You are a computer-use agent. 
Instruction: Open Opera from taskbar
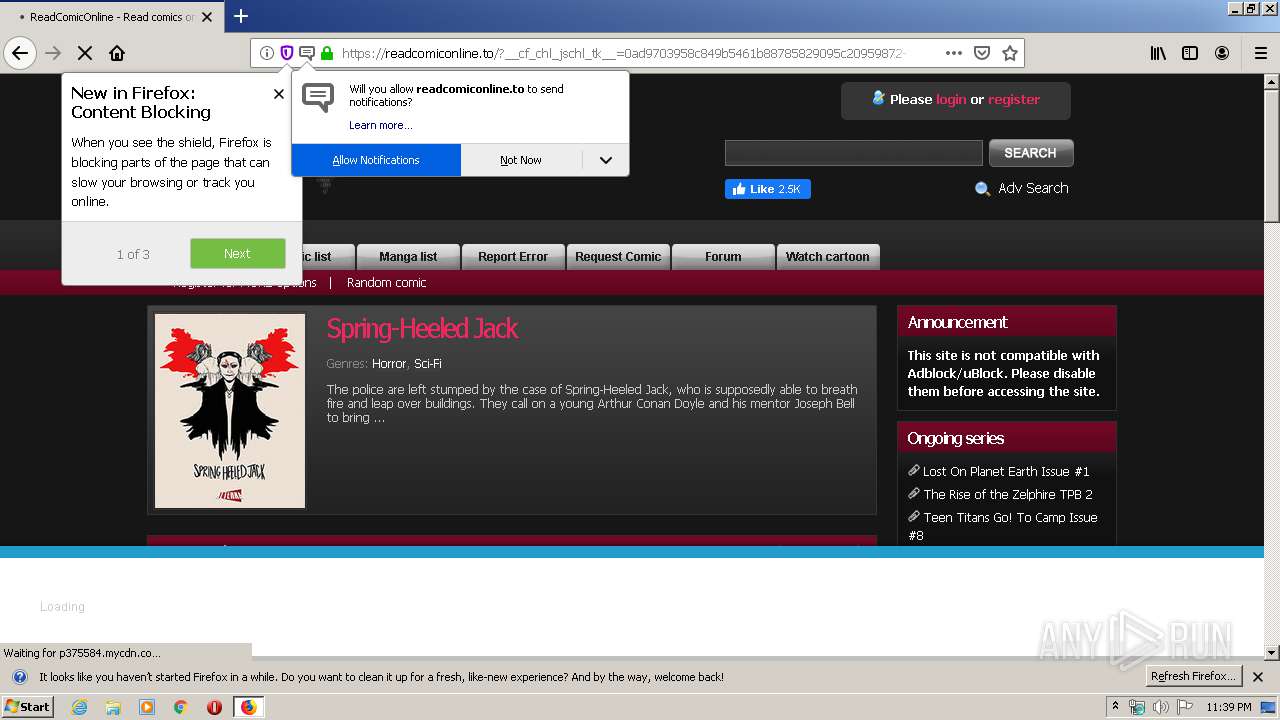(x=214, y=707)
